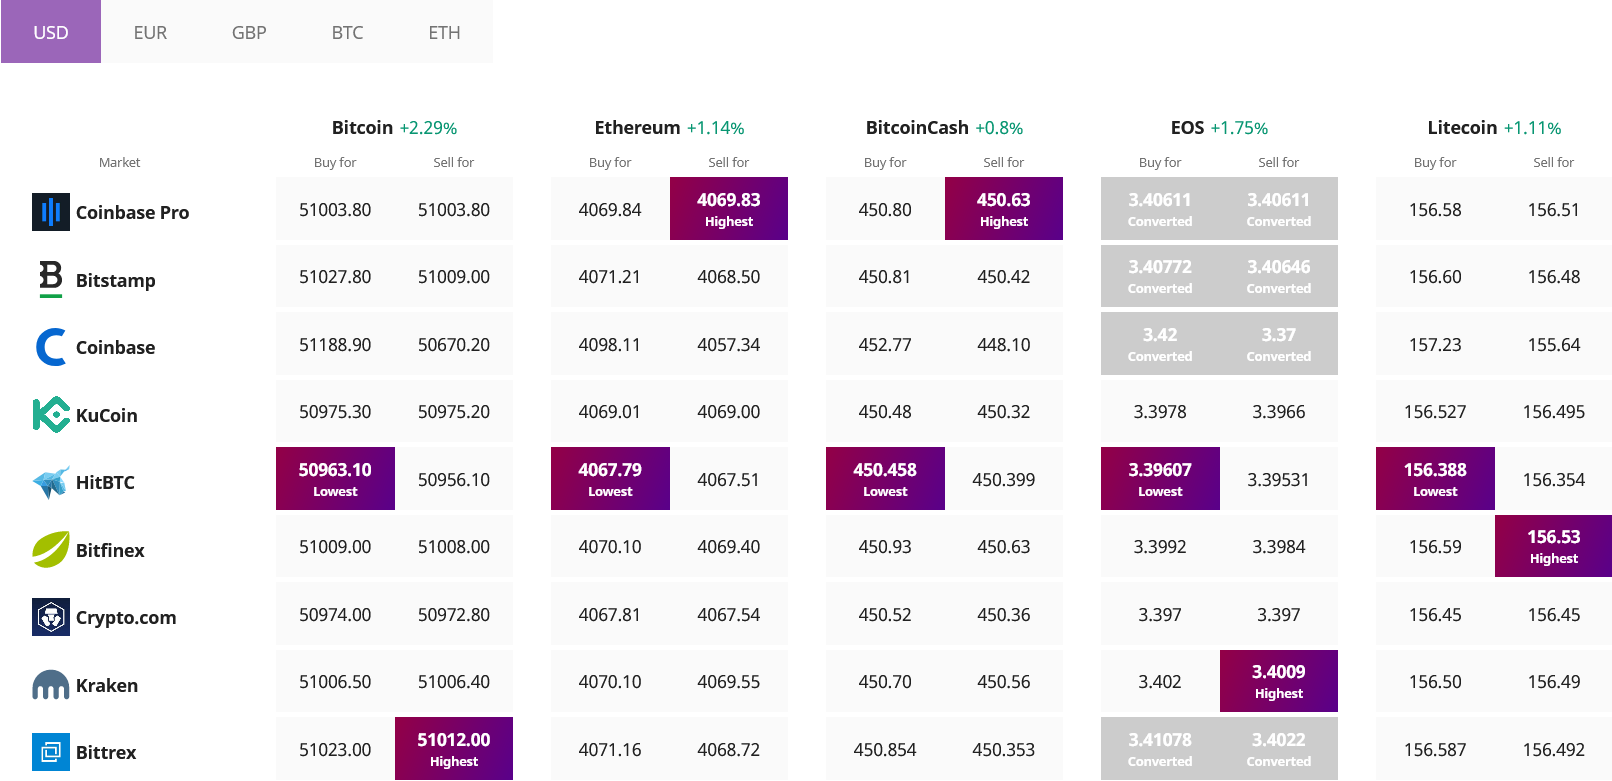Click the Litecoin column heading
The width and height of the screenshot is (1612, 781).
[x=1462, y=127]
